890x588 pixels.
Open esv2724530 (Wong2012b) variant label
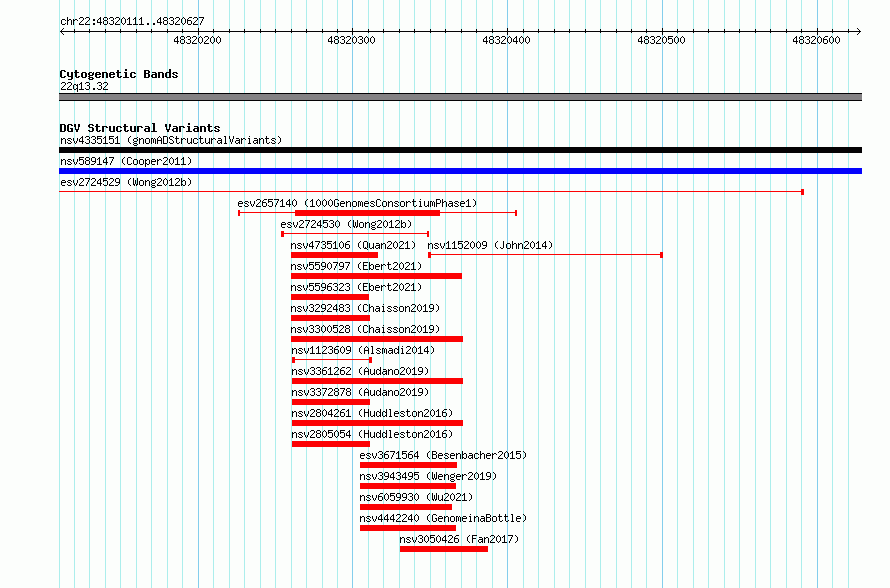(346, 224)
